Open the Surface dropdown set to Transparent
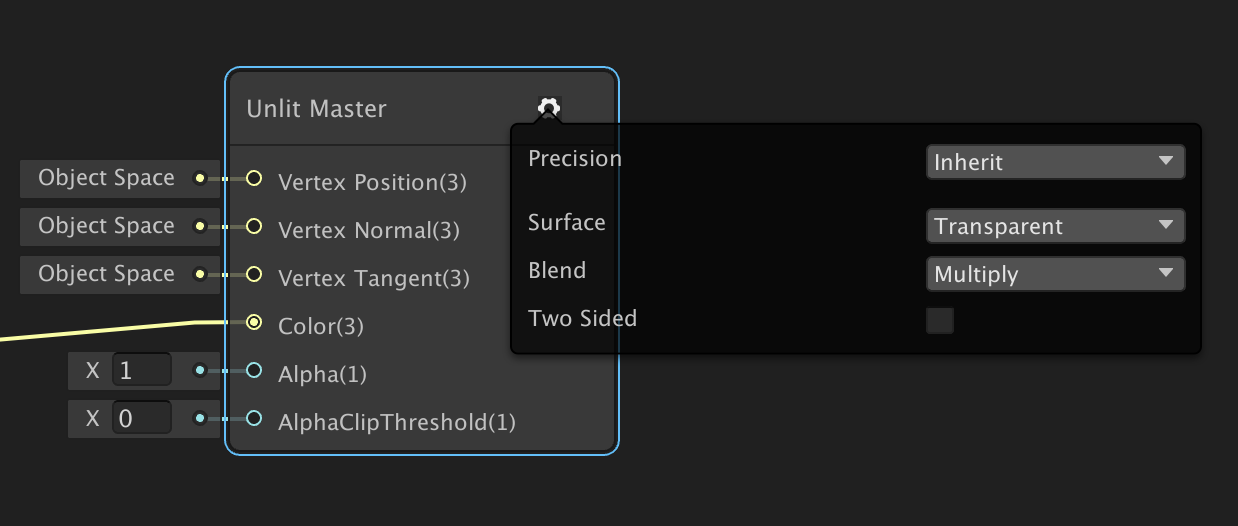Screen dimensions: 1238x526 pyautogui.click(x=1055, y=226)
